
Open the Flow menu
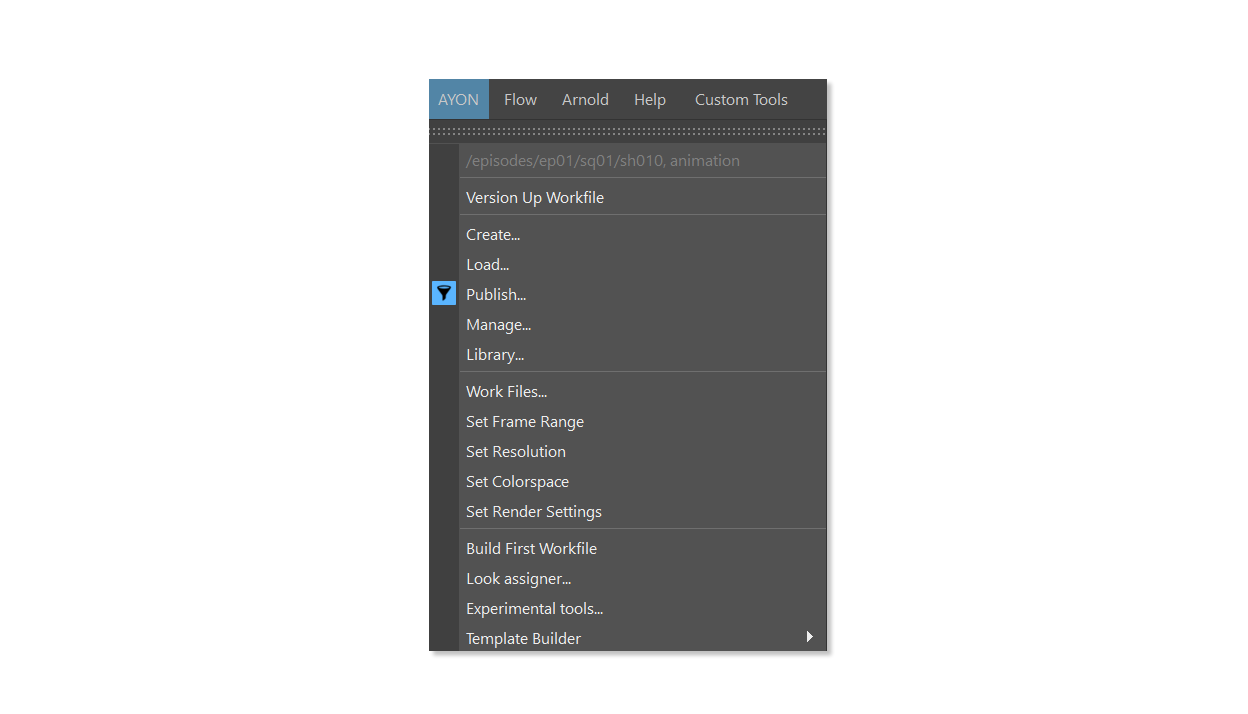click(x=520, y=99)
